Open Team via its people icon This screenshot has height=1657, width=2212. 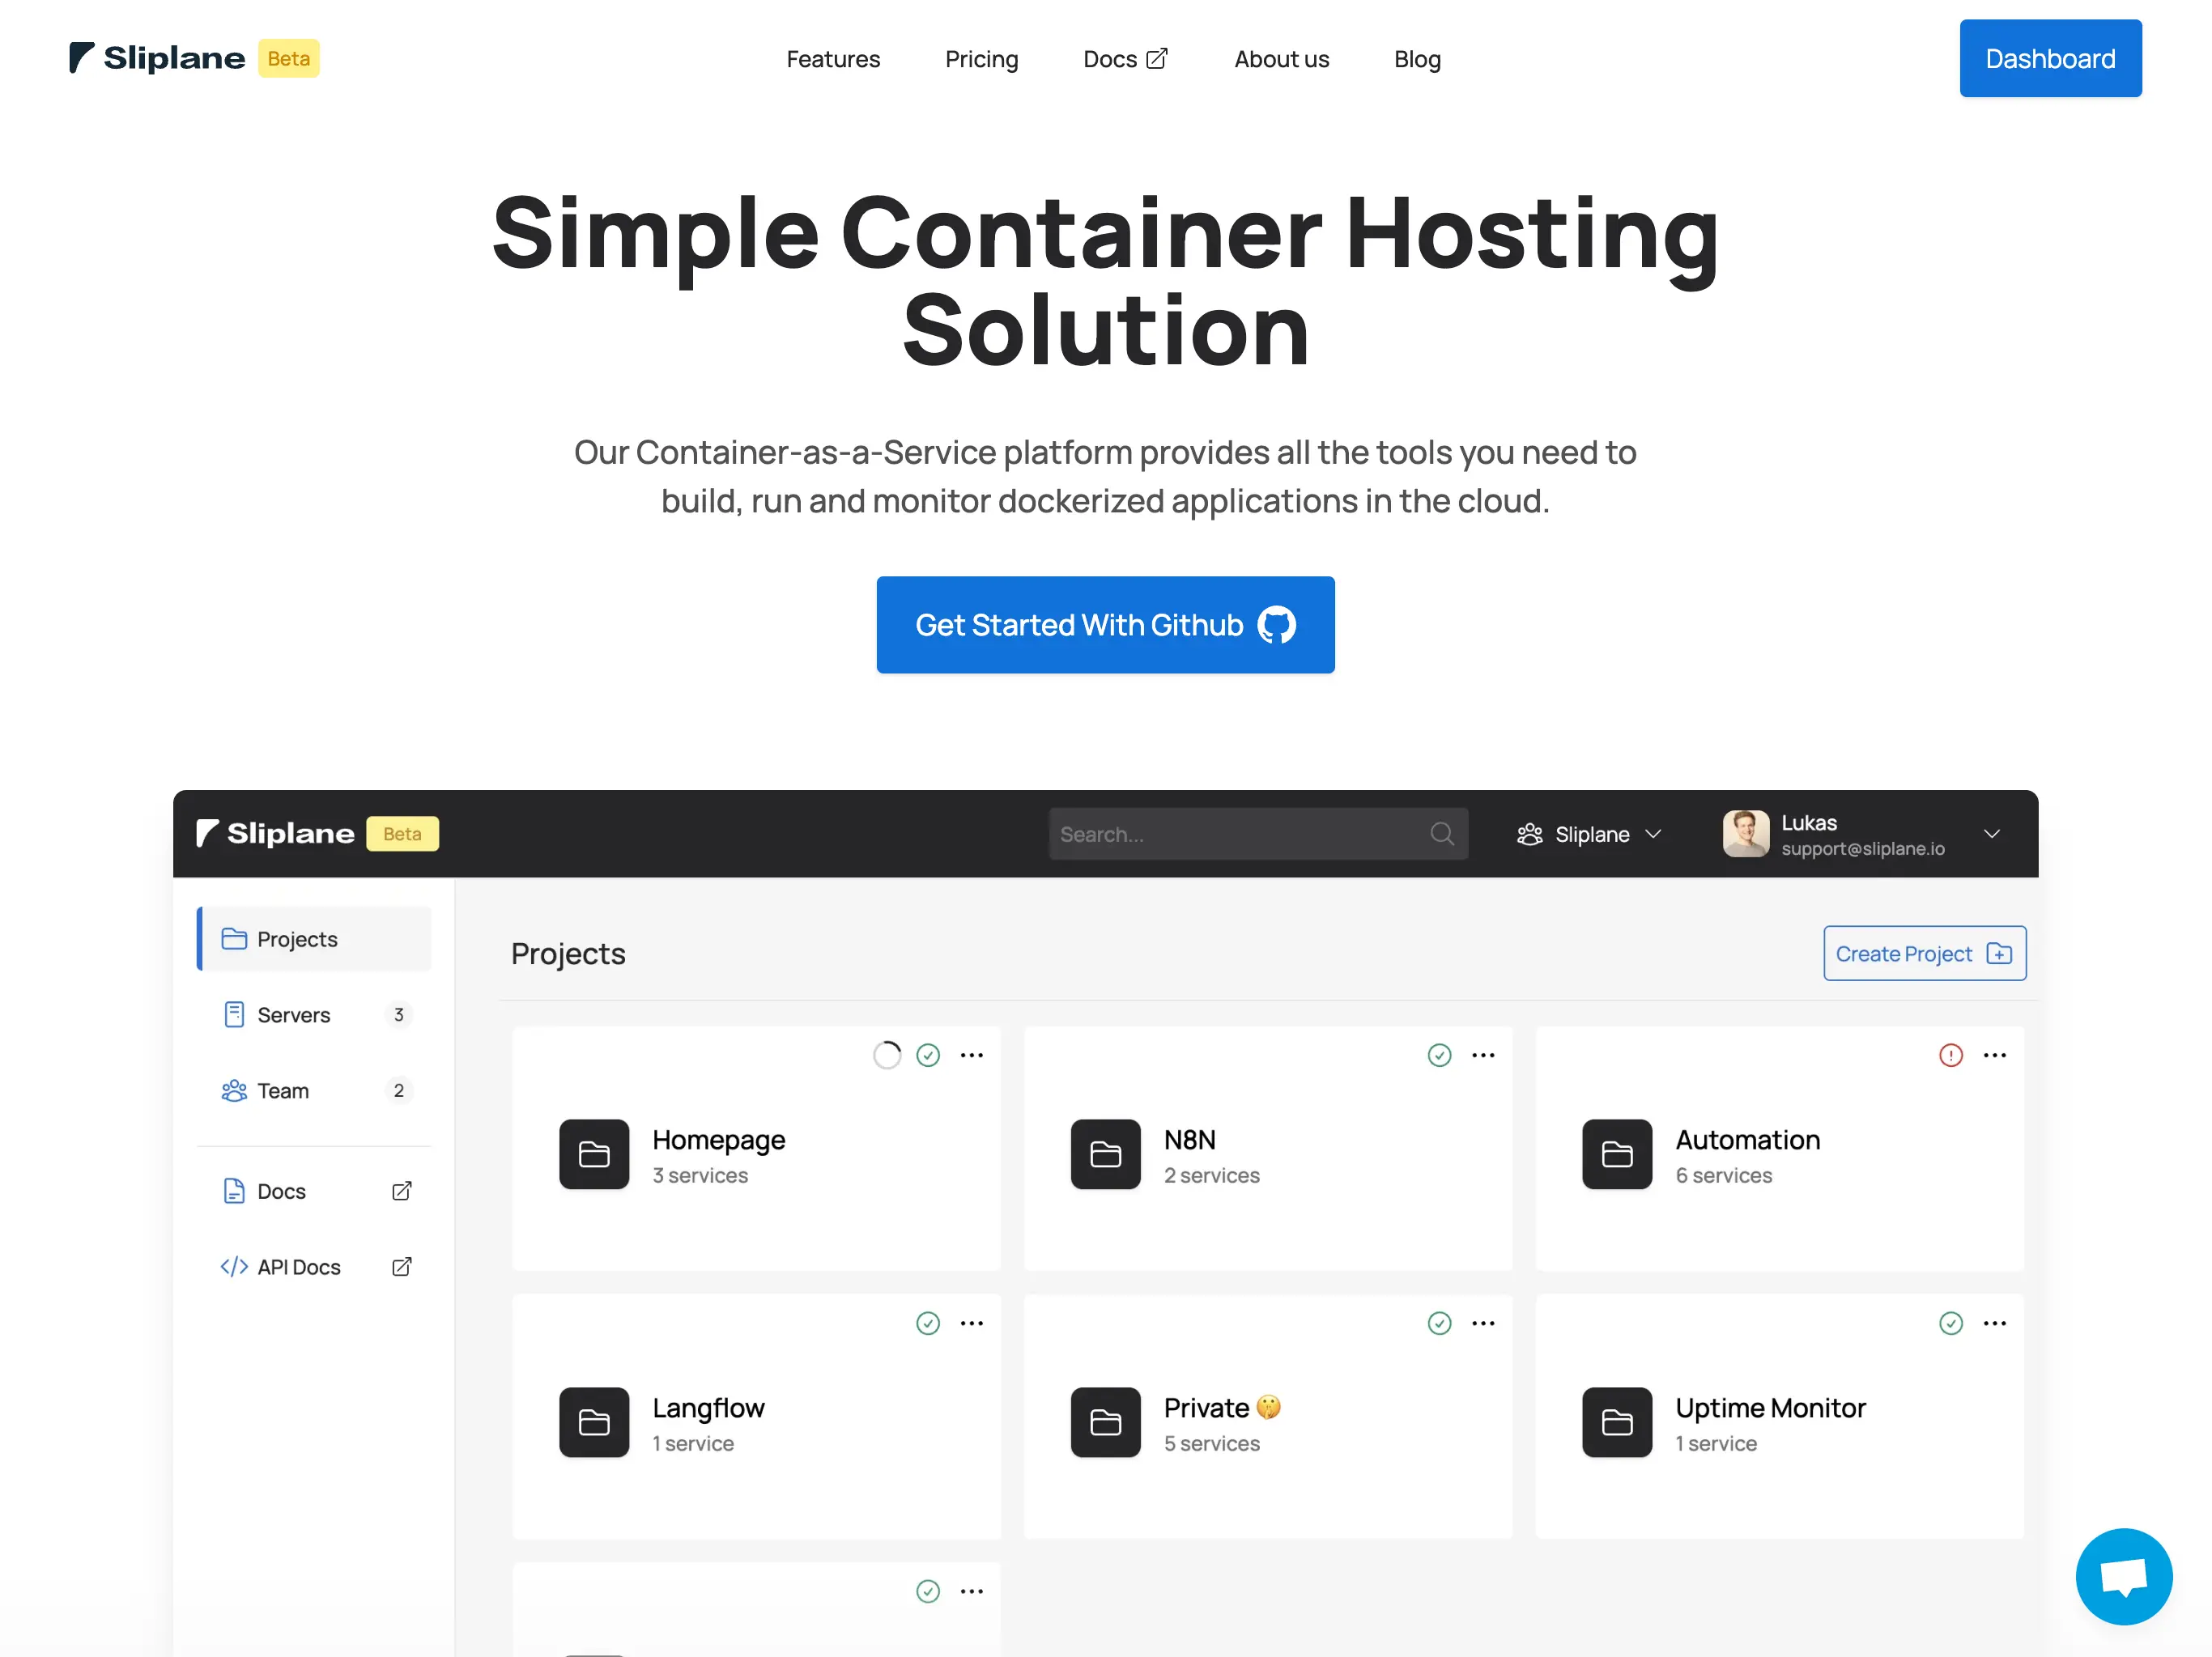pyautogui.click(x=234, y=1090)
